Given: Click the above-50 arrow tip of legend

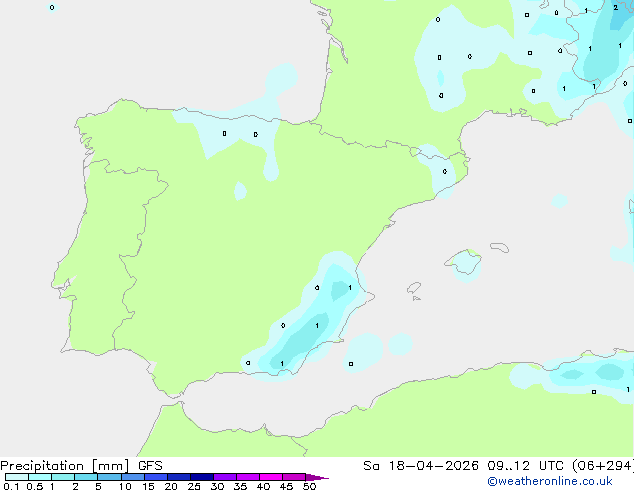Looking at the screenshot, I should (317, 477).
